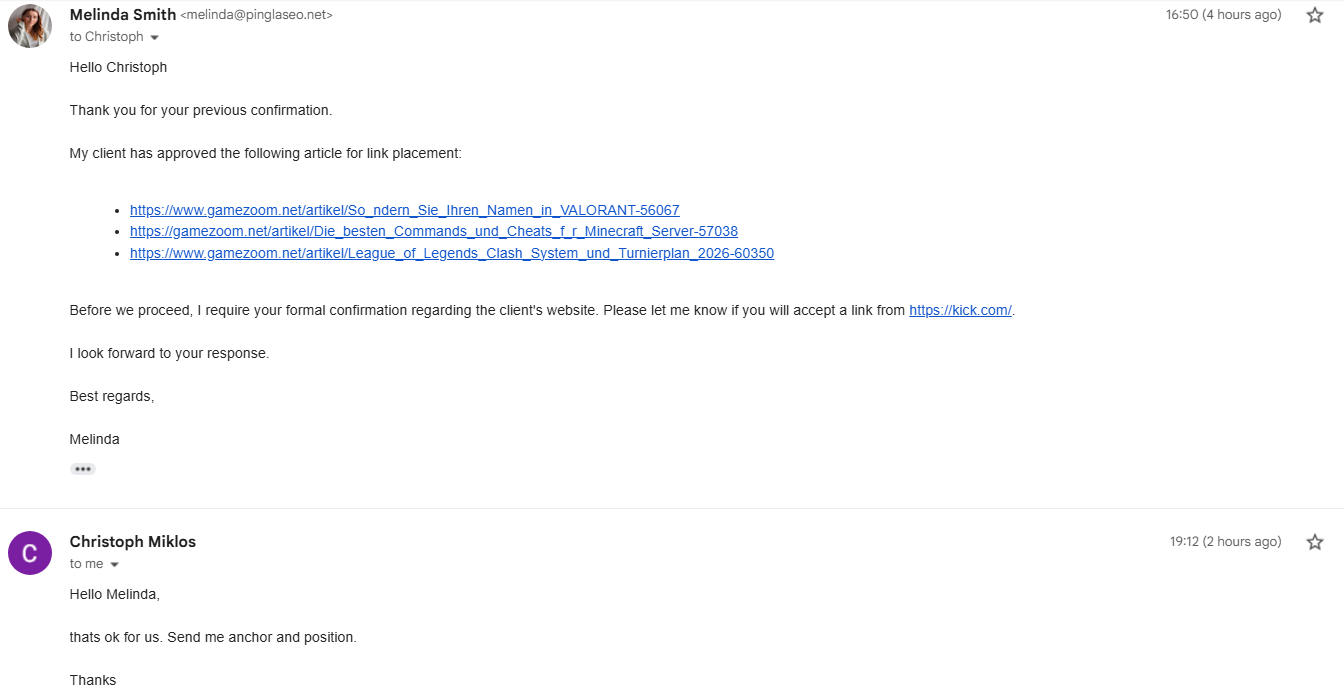Screen dimensions: 1344x689
Task: Click the melinda@pinglaseo.net email address
Action: click(x=256, y=15)
